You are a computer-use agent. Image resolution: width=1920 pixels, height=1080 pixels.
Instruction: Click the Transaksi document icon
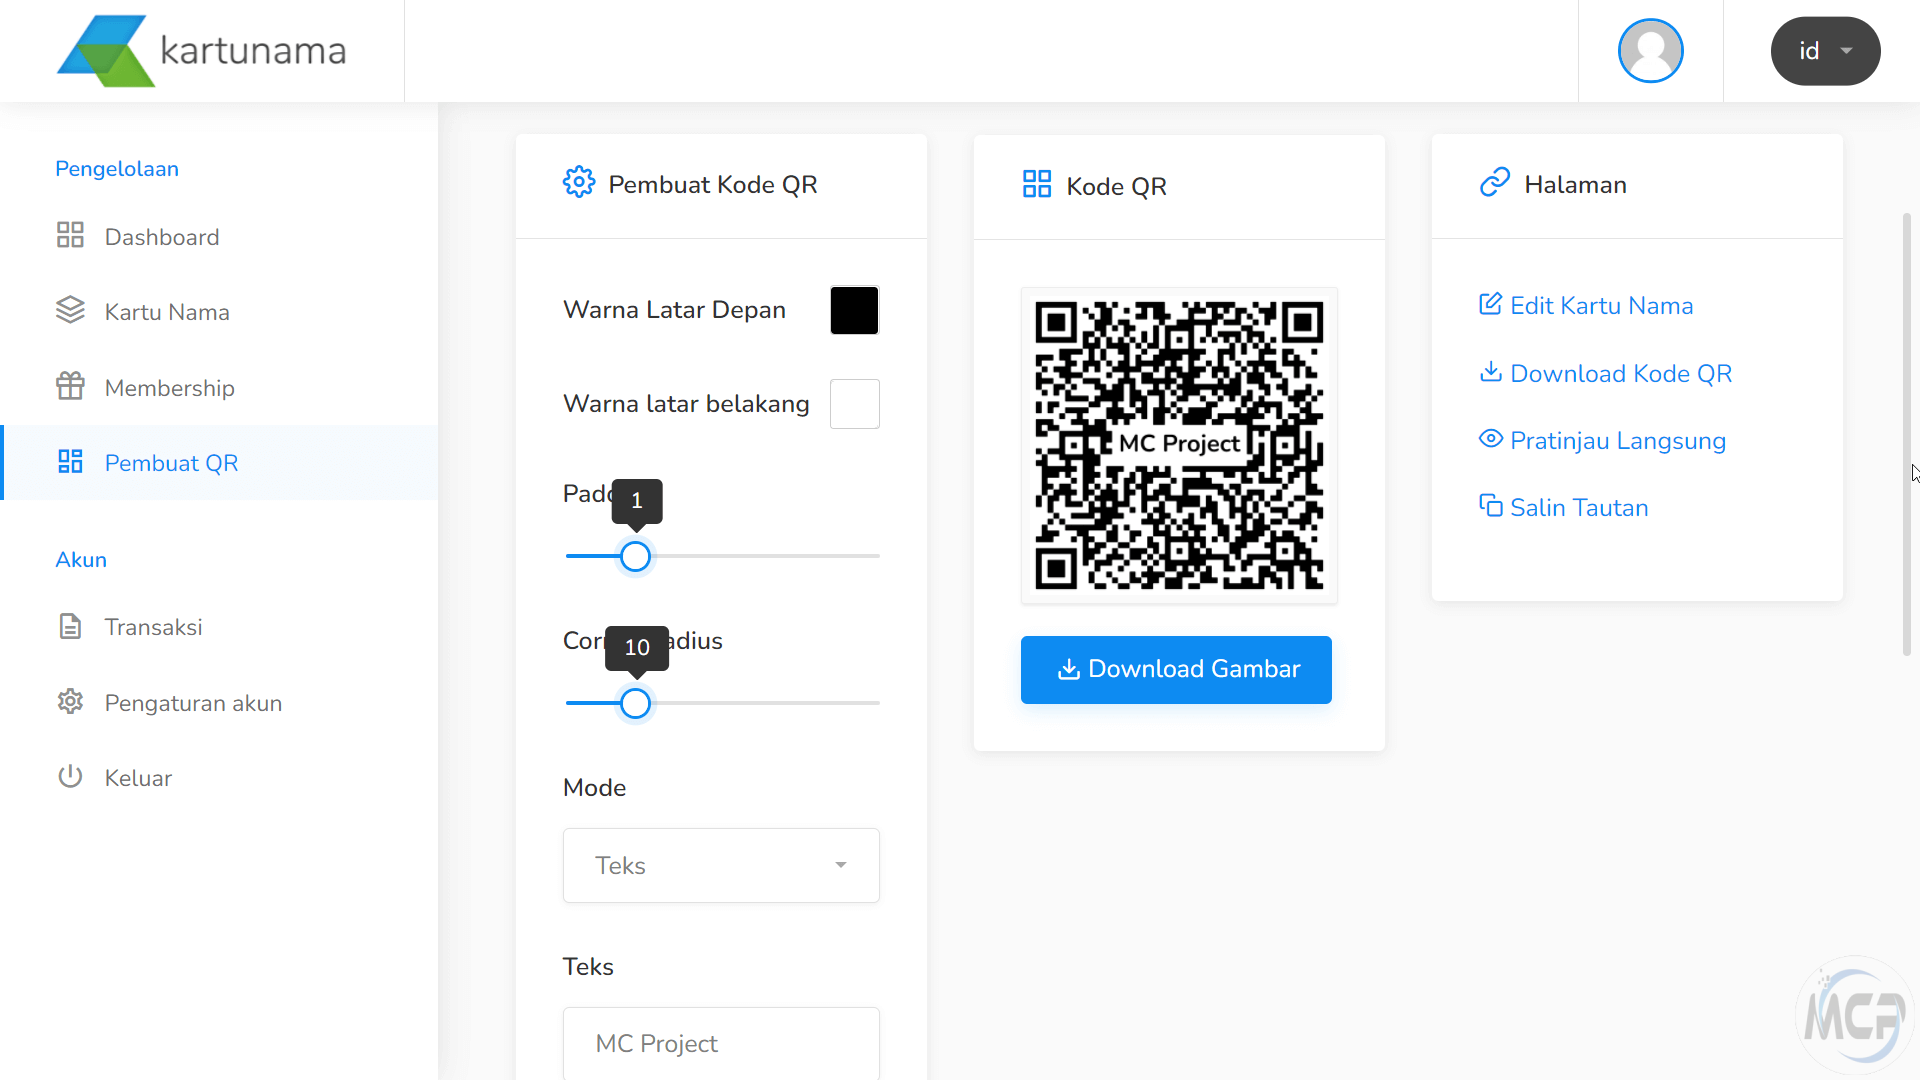click(x=70, y=627)
